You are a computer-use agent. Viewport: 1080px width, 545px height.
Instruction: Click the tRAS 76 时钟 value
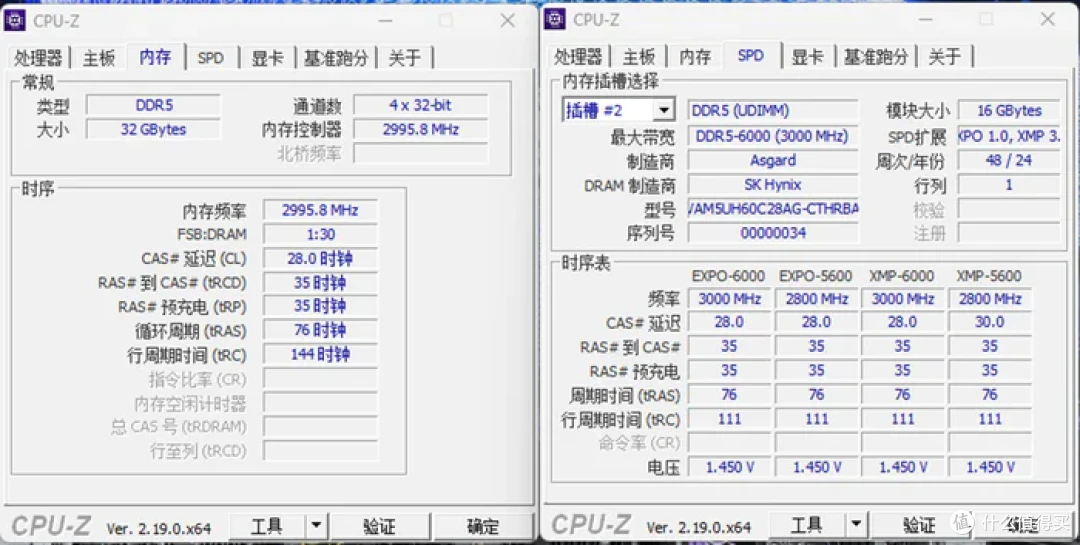[320, 330]
